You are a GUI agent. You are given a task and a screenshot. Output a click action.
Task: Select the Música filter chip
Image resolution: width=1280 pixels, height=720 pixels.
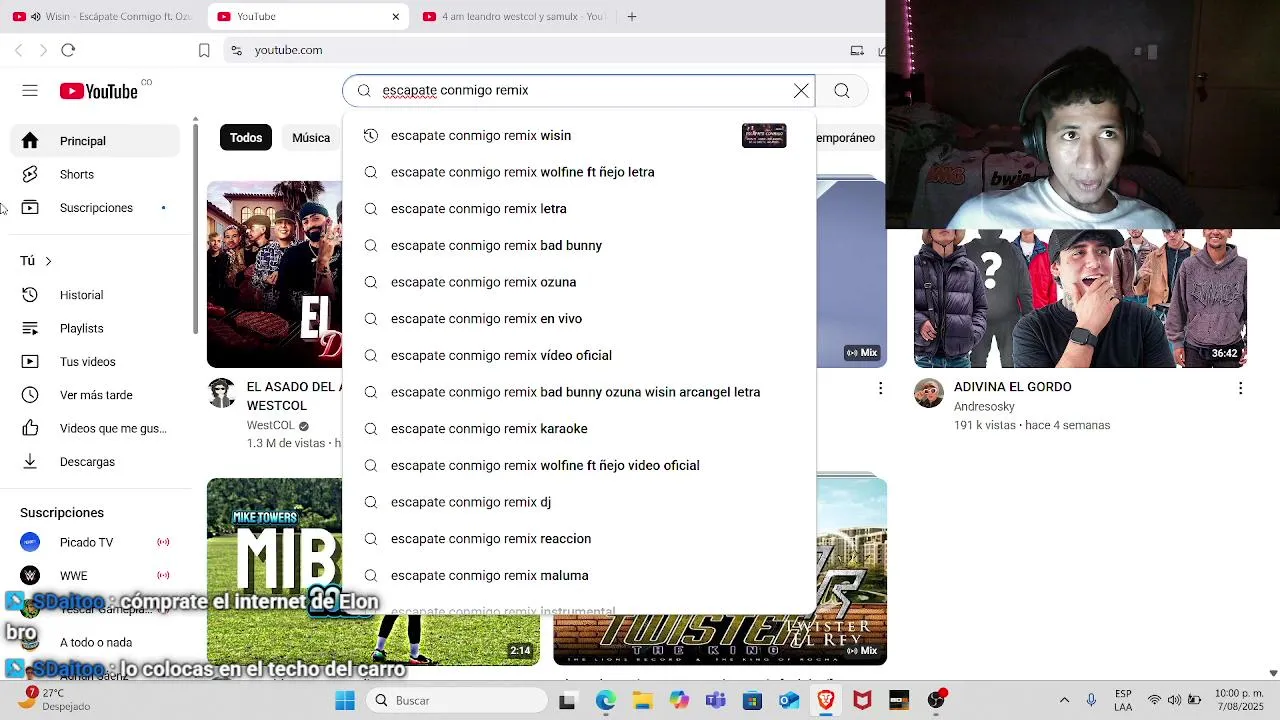coord(311,138)
